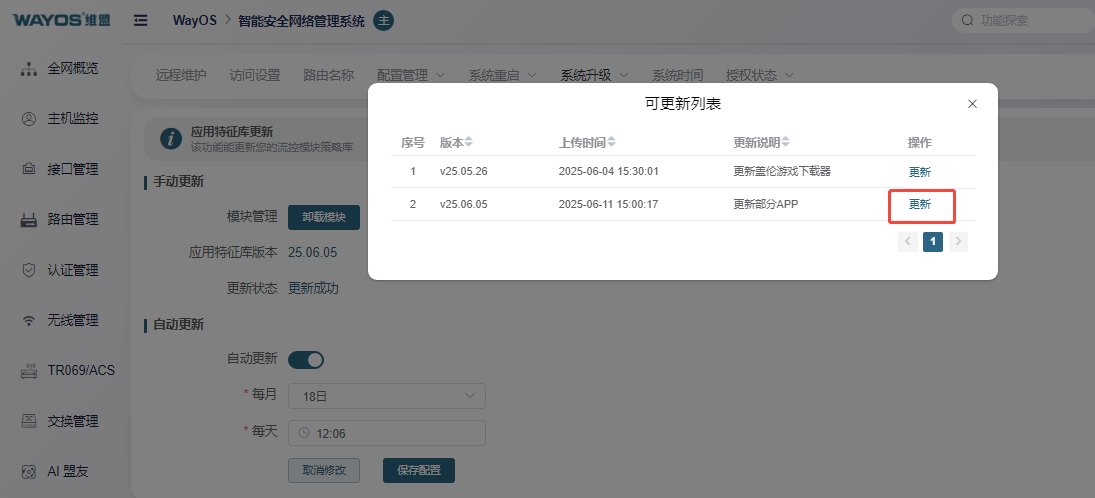Click the 接口管理 port icon

(x=29, y=169)
